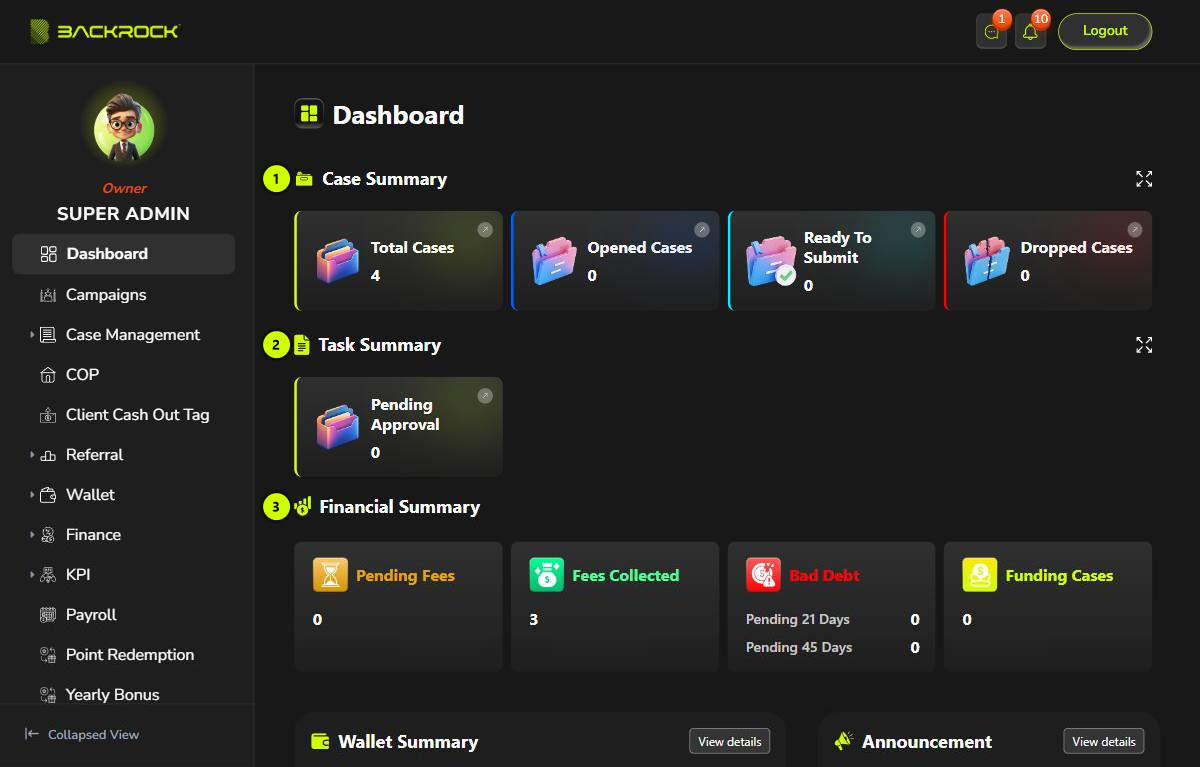1200x767 pixels.
Task: Click the Pending Fees hourglass icon
Action: (330, 575)
